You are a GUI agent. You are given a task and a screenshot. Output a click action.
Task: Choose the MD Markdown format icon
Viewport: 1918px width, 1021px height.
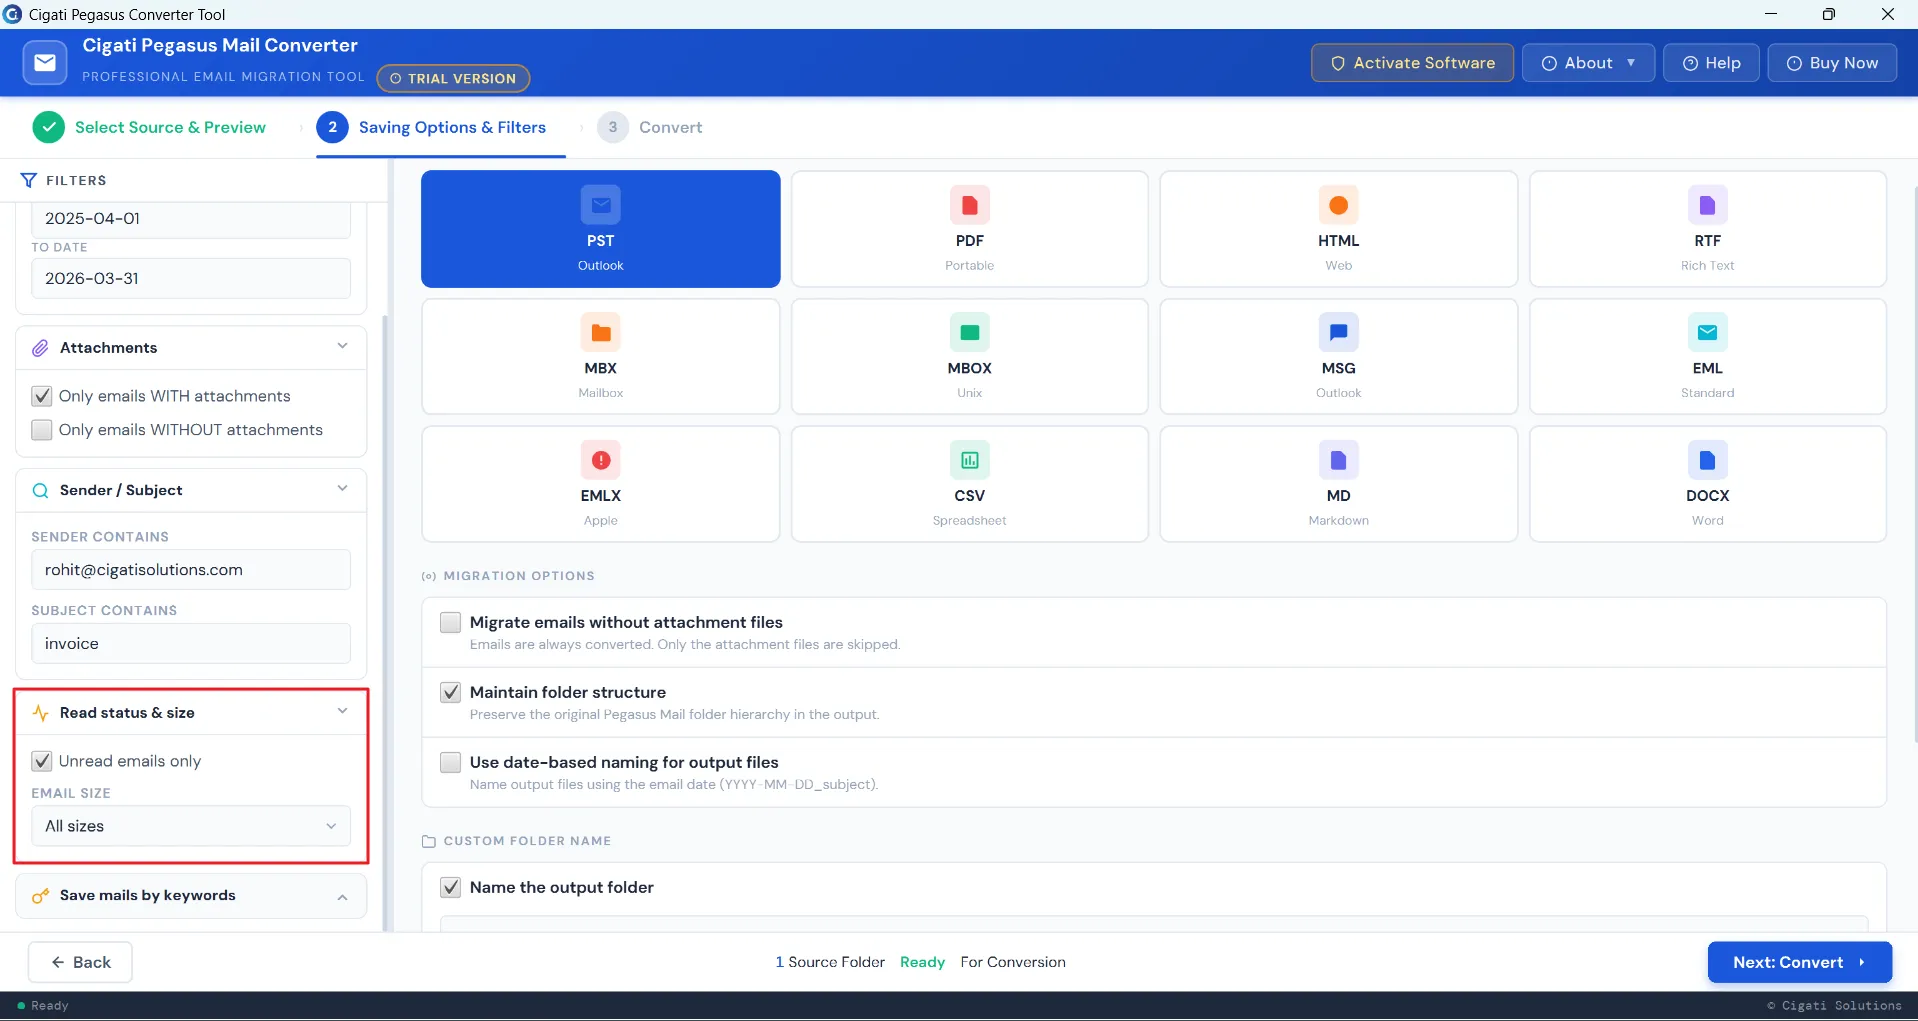tap(1338, 460)
